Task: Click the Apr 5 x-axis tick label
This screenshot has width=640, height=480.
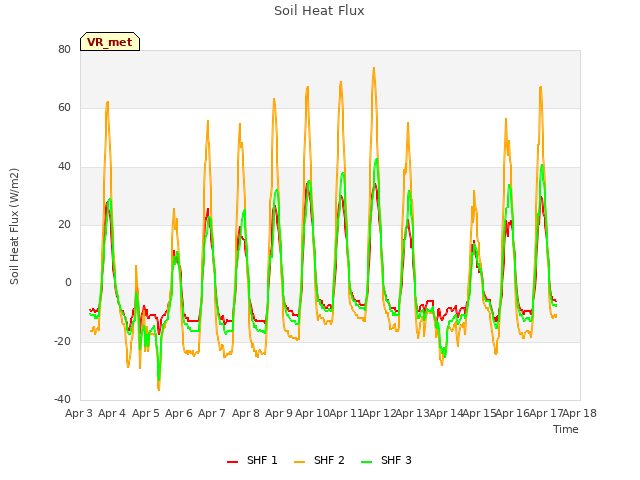Action: click(x=146, y=413)
